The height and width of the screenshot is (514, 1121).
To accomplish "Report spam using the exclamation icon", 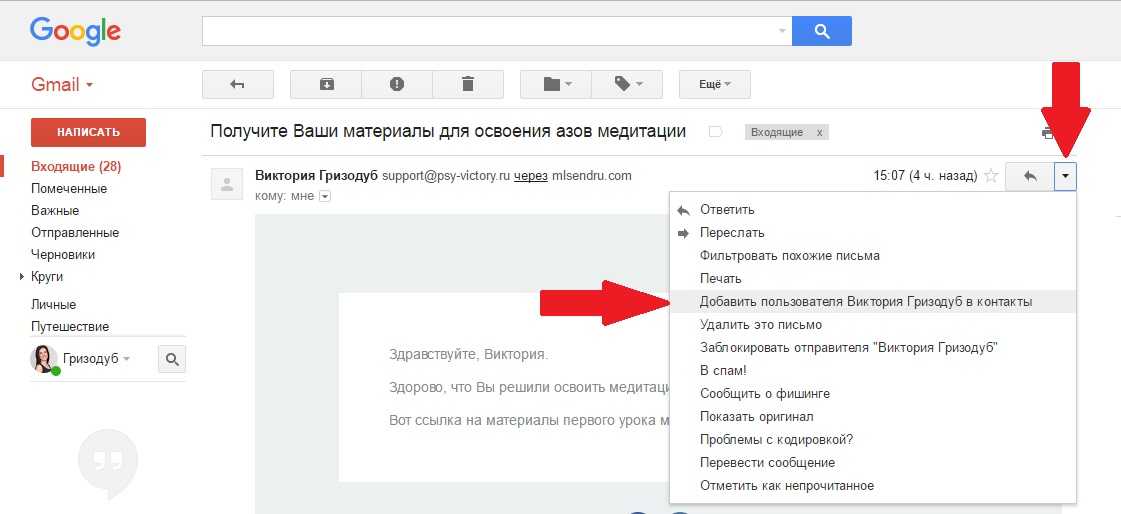I will pos(397,84).
